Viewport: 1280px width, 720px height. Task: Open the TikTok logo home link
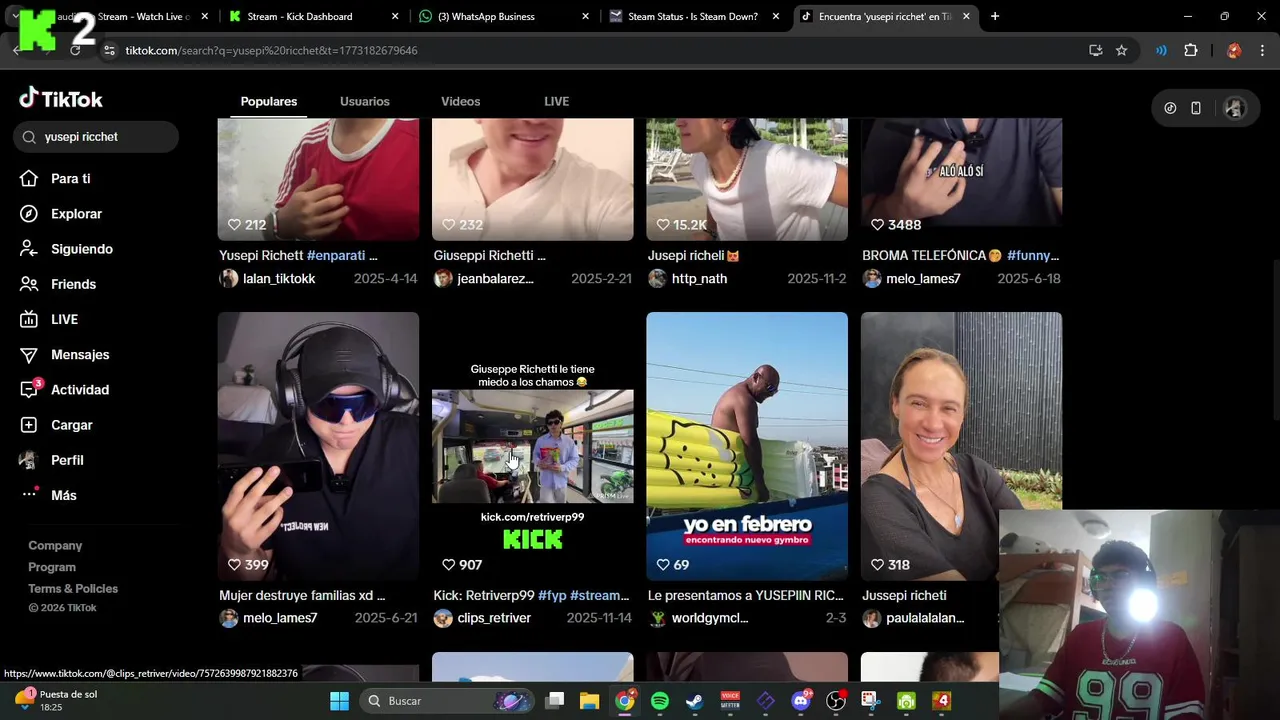point(61,98)
